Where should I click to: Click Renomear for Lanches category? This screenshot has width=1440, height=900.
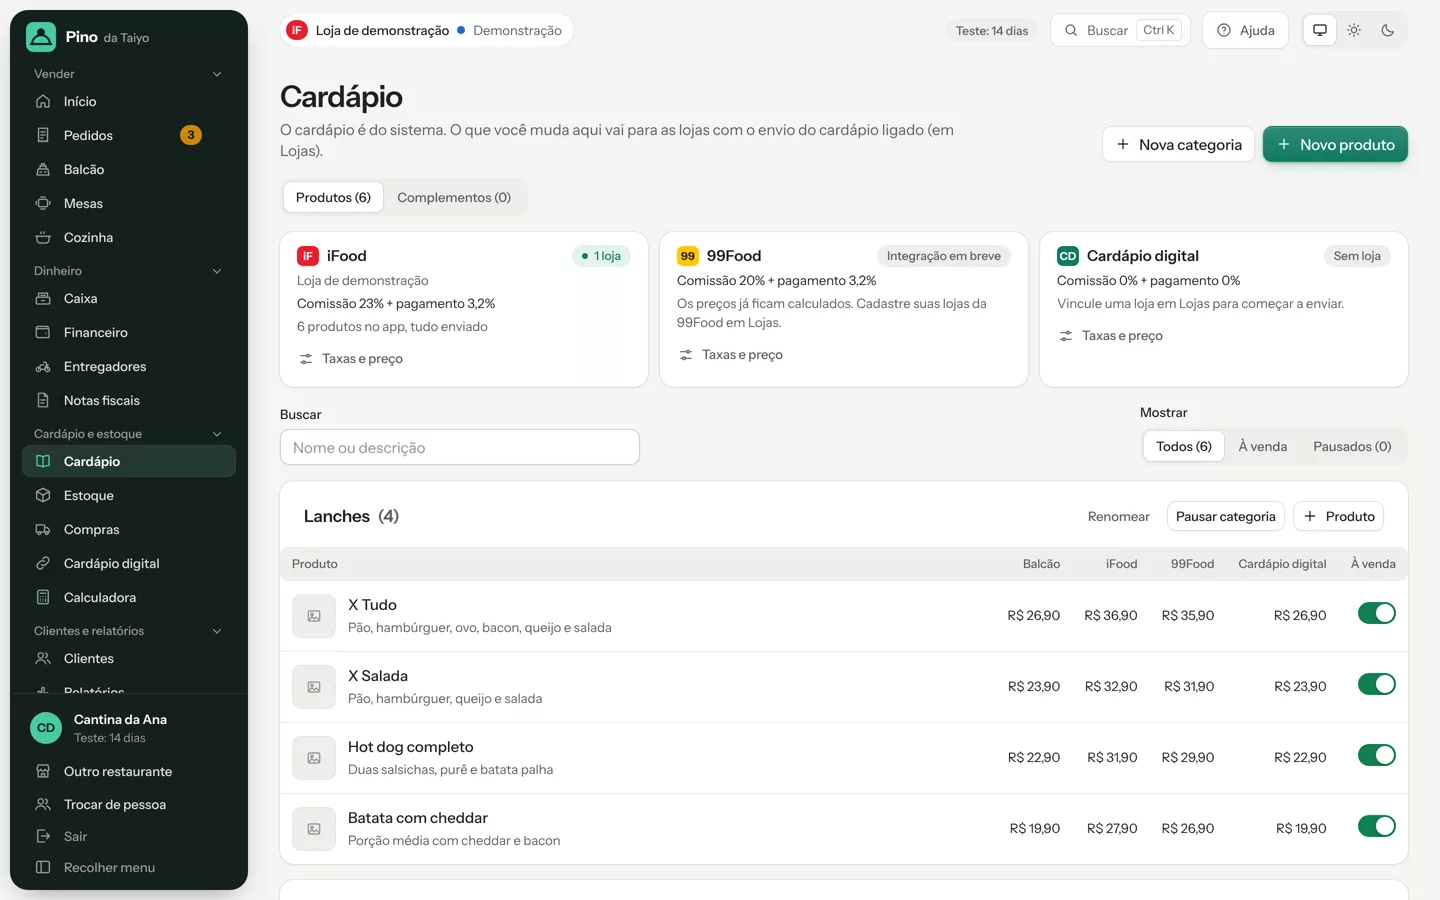[x=1118, y=516]
